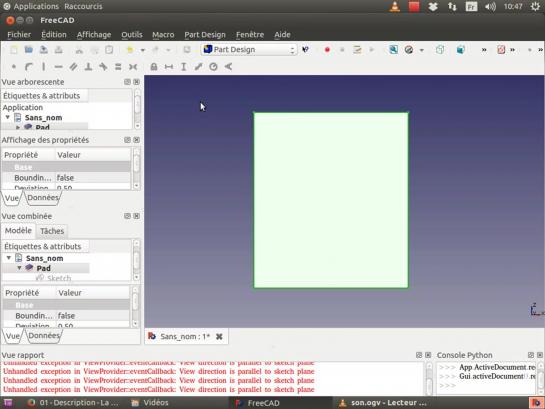
Task: Apply the angle constraint icon
Action: click(x=228, y=66)
